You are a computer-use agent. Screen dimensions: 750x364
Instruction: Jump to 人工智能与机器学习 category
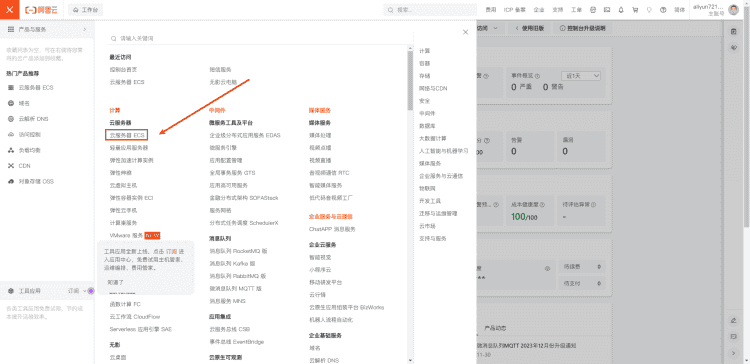[444, 151]
